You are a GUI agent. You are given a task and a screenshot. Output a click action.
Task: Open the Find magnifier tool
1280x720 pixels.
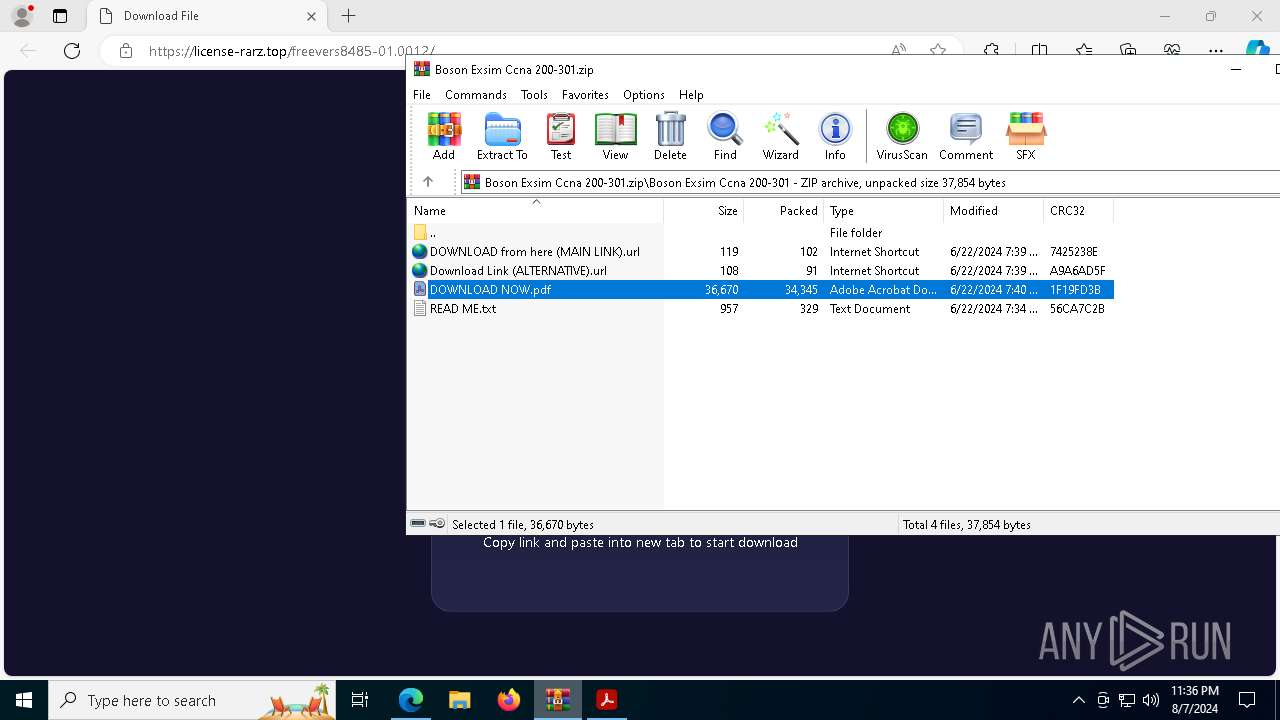(x=725, y=136)
